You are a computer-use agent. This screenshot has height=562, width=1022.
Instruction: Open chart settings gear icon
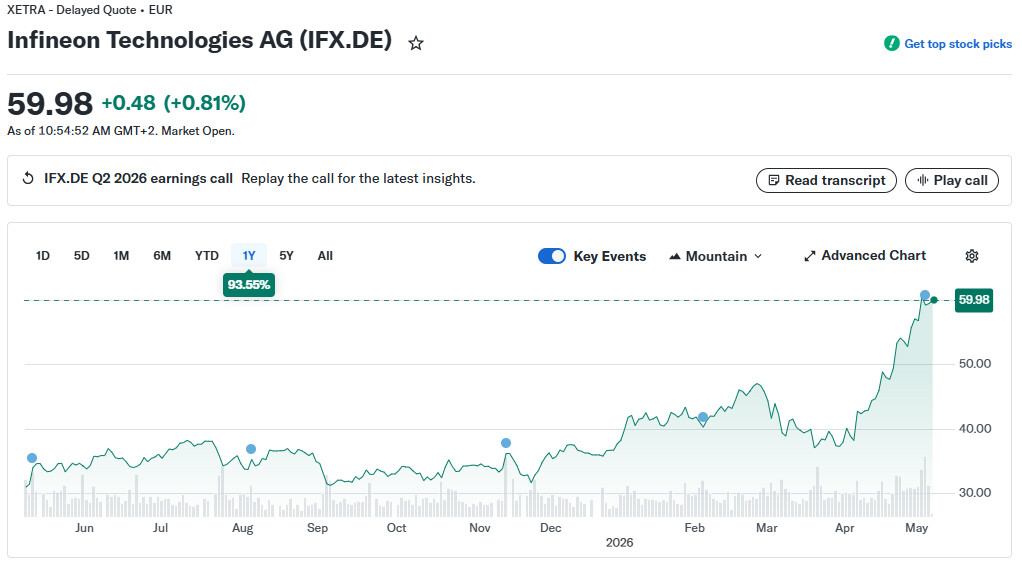971,256
